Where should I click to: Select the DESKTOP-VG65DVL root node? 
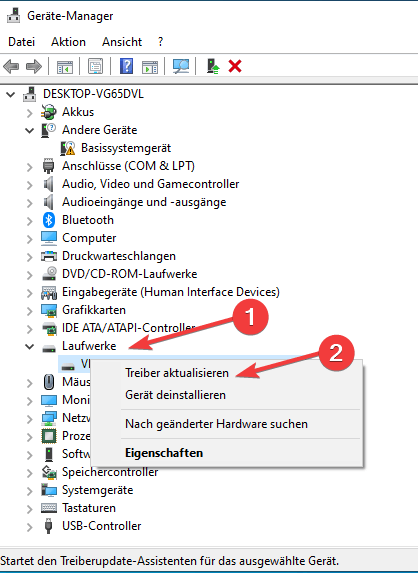93,94
